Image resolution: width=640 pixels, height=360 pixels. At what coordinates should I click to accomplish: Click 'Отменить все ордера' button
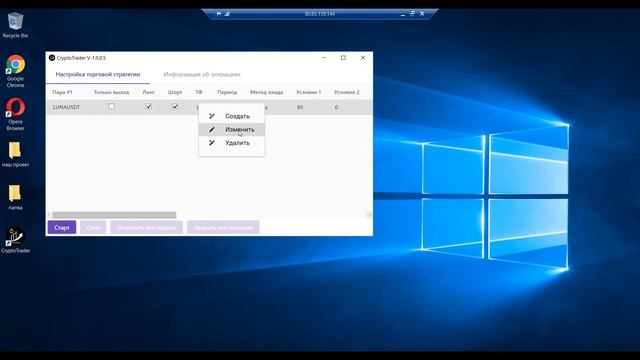(x=147, y=227)
